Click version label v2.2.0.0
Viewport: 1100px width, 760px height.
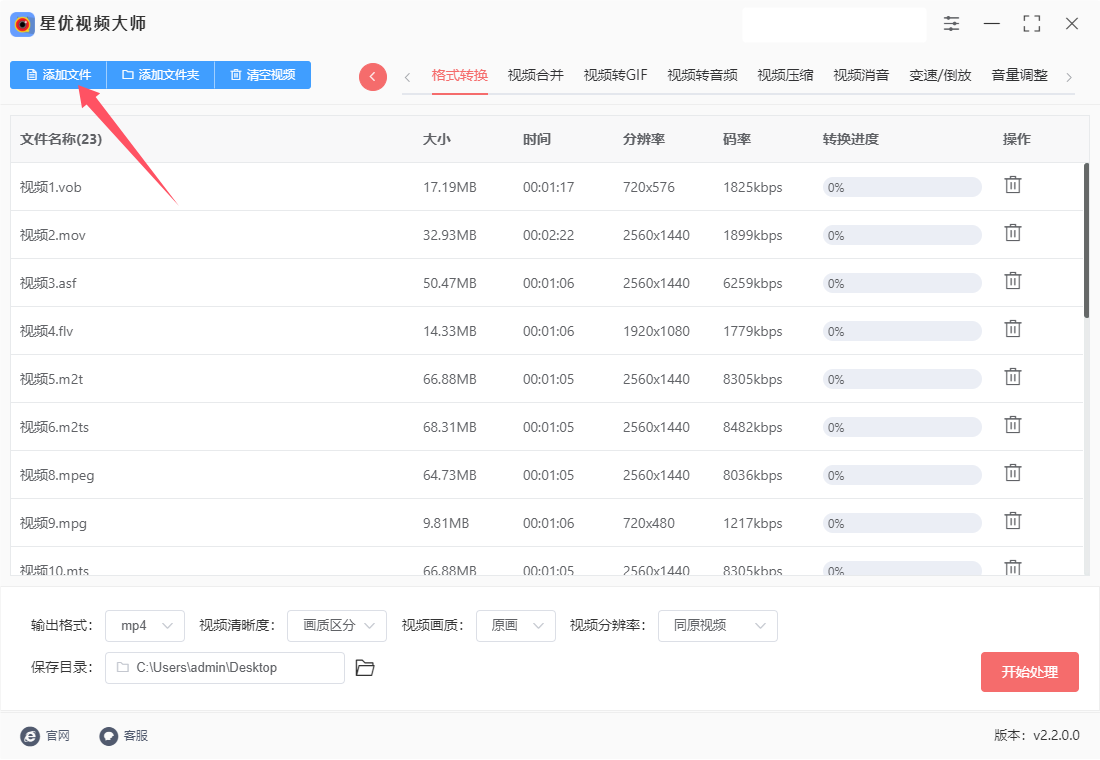1057,735
